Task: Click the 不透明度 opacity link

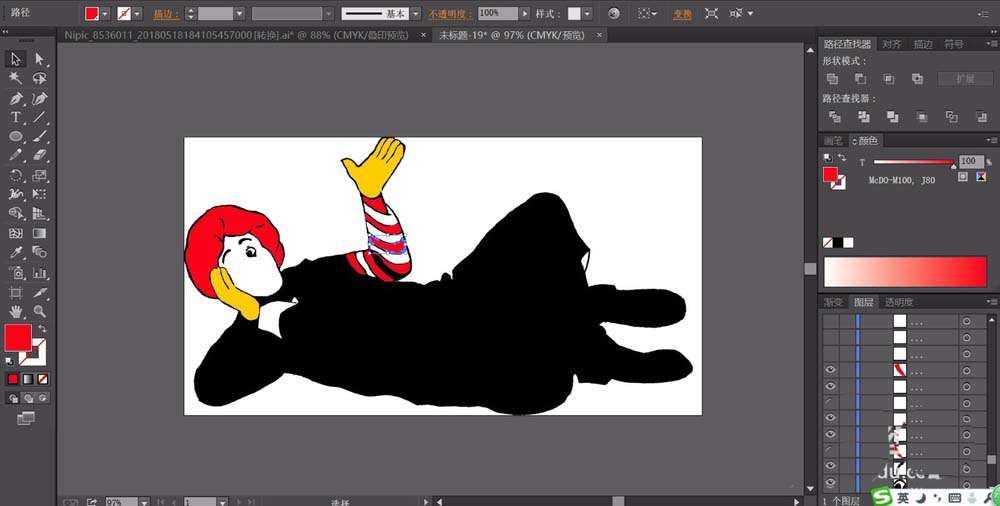Action: coord(450,13)
